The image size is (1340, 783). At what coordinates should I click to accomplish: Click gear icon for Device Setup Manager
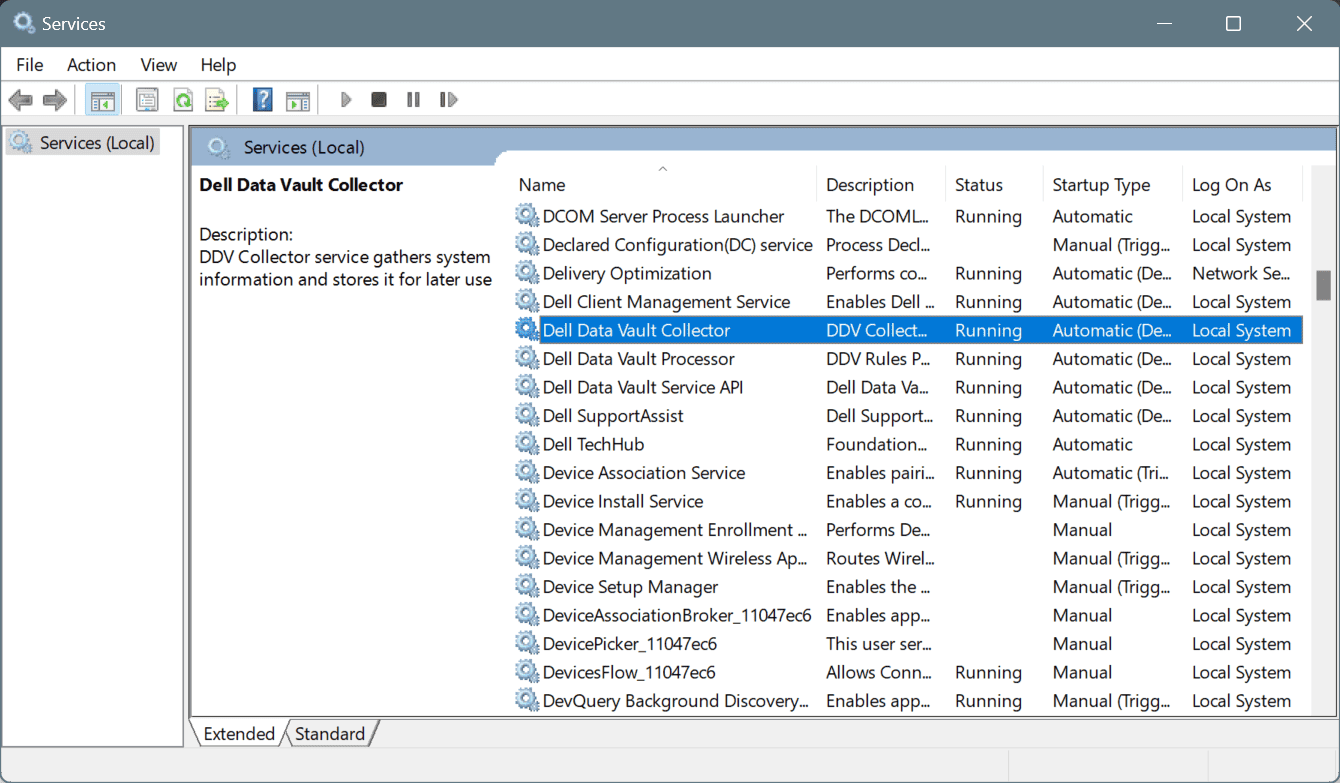click(x=527, y=587)
